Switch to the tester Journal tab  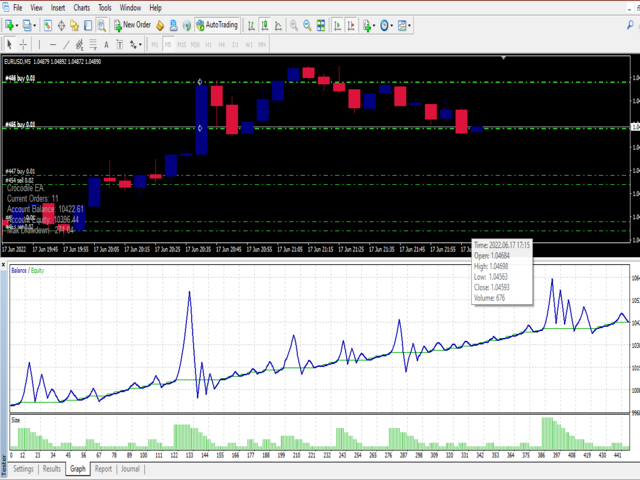[130, 469]
